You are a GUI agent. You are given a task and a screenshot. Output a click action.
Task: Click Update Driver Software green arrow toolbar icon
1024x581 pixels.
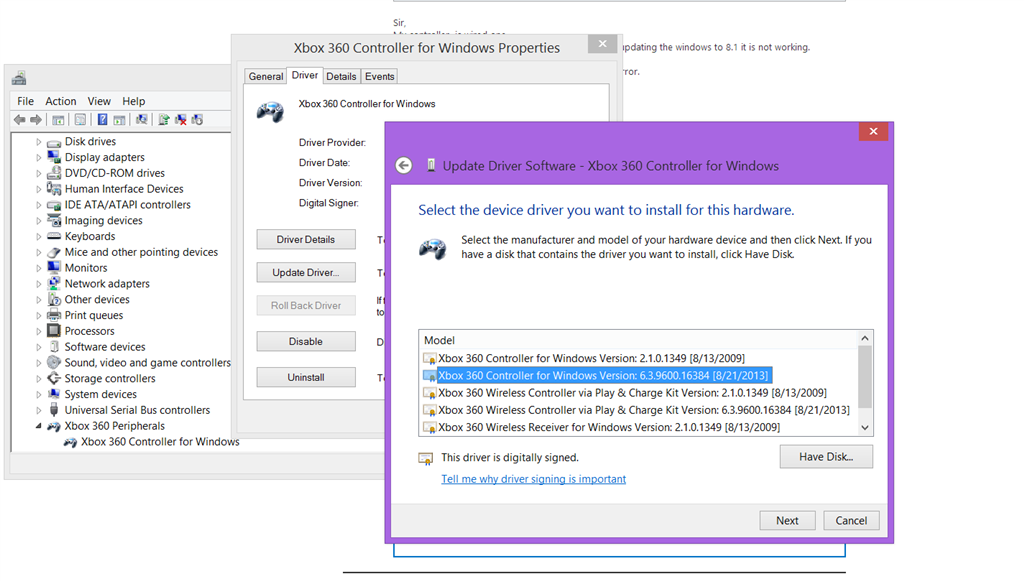tap(164, 119)
